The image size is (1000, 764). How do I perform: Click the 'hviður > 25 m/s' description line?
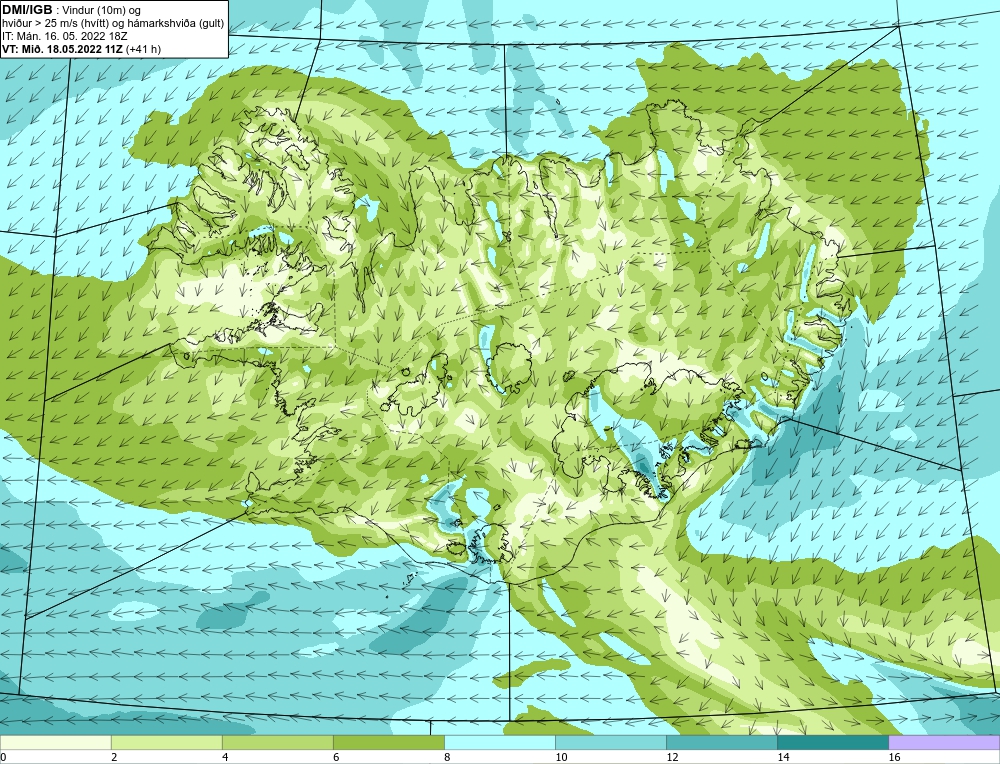tap(113, 24)
